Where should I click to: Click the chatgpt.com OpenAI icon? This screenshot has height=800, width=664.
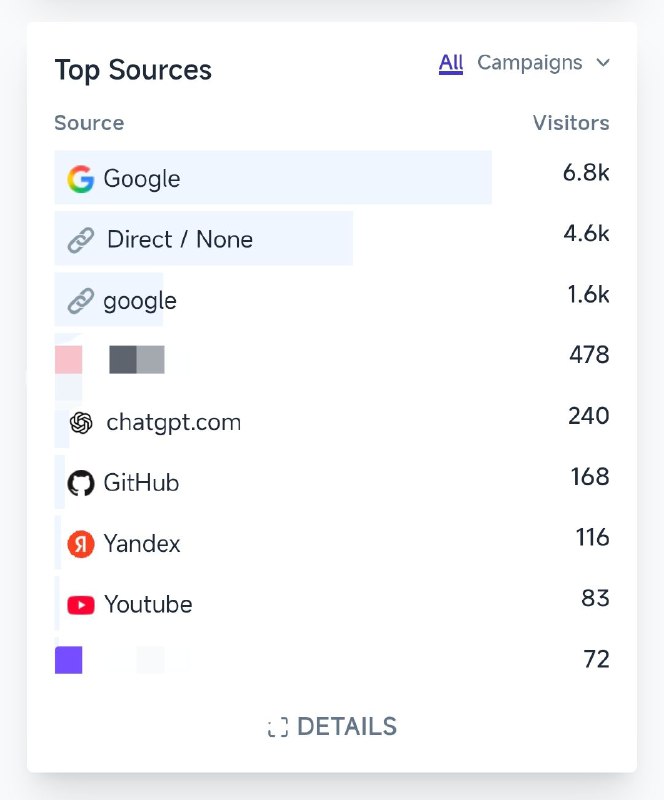81,423
